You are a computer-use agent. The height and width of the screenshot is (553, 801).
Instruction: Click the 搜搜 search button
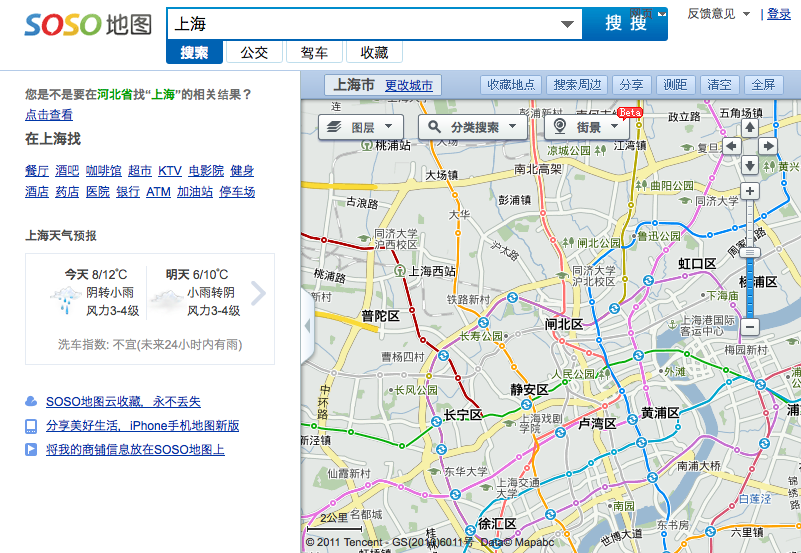pyautogui.click(x=626, y=23)
